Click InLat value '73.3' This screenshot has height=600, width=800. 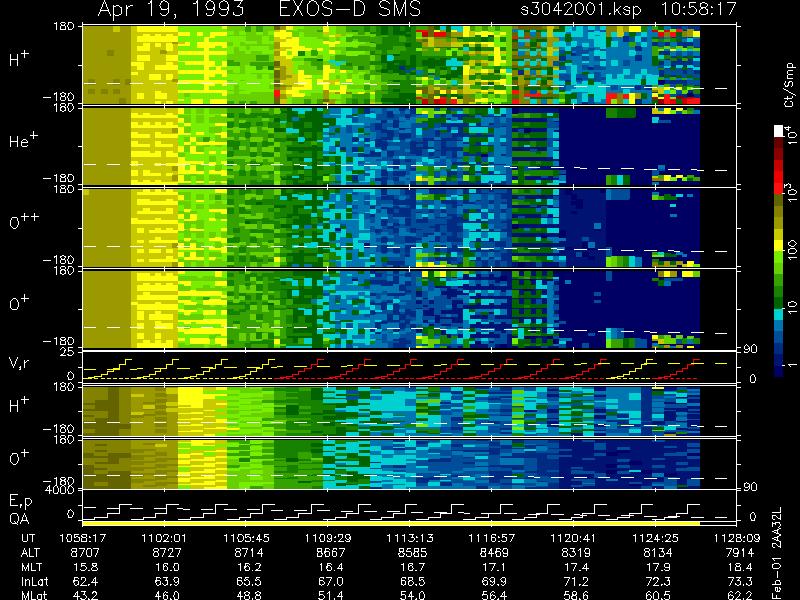[739, 581]
